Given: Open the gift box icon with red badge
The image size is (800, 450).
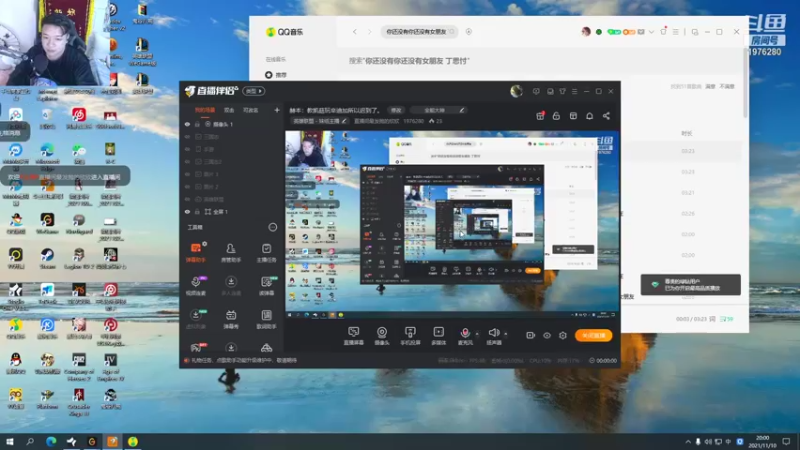Looking at the screenshot, I should coord(540,116).
